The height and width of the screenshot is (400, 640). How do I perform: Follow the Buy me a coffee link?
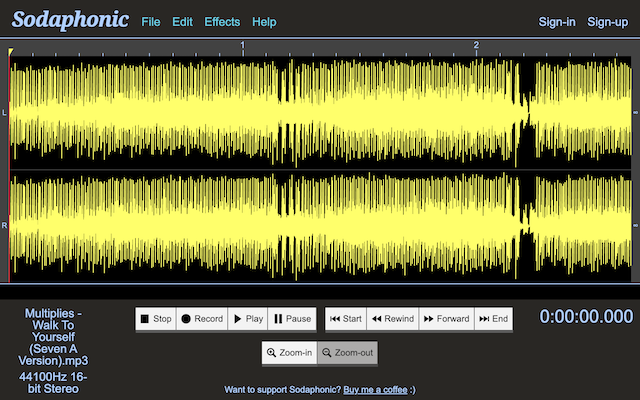pyautogui.click(x=375, y=390)
